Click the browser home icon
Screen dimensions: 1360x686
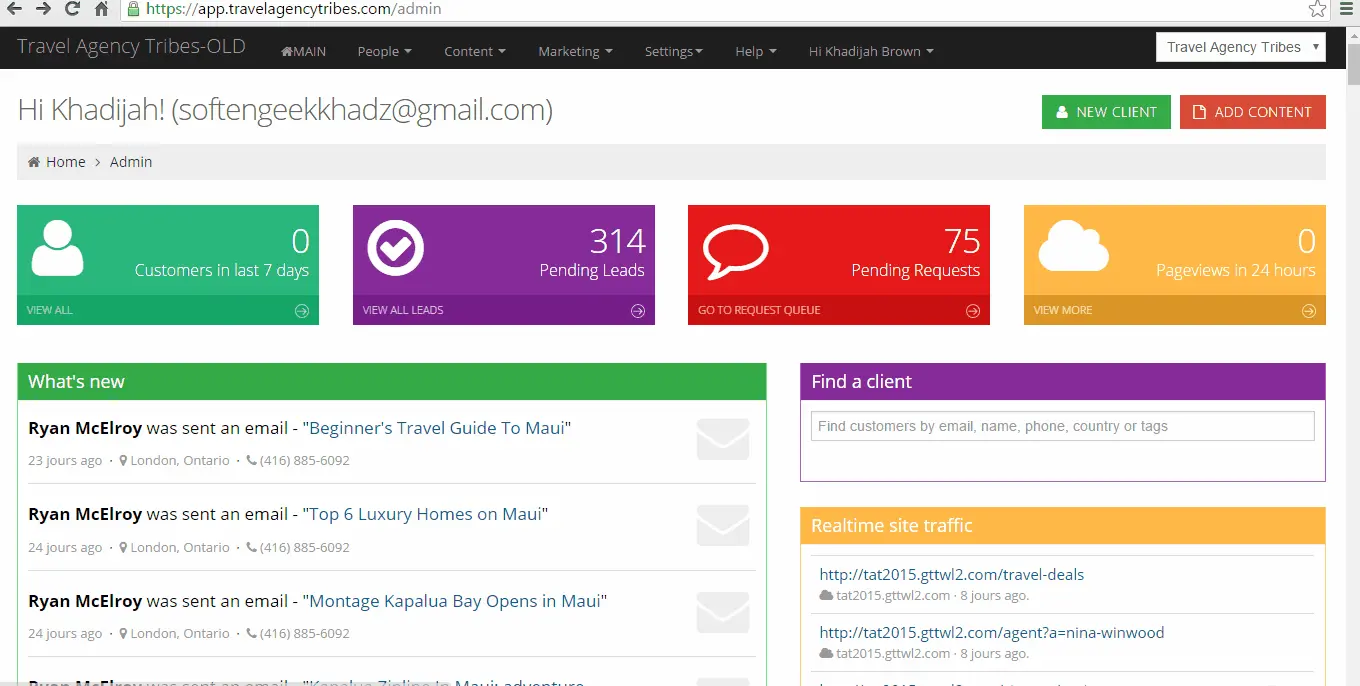tap(102, 9)
